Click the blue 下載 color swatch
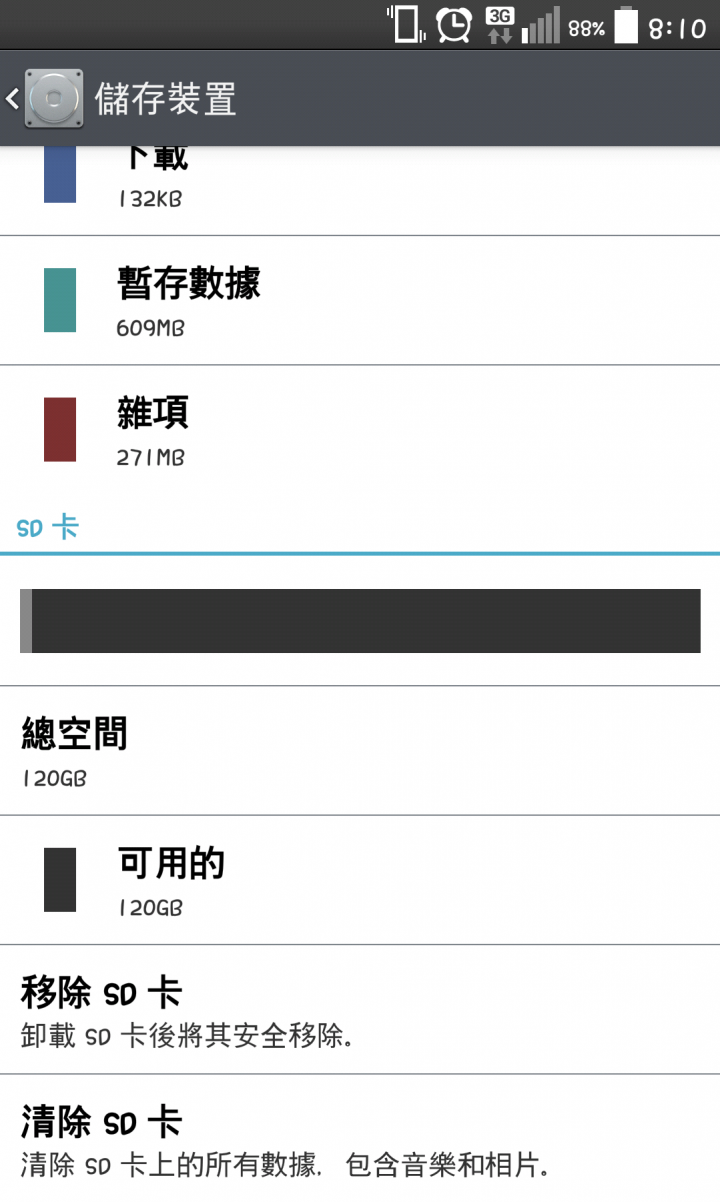This screenshot has width=720, height=1202. (60, 174)
